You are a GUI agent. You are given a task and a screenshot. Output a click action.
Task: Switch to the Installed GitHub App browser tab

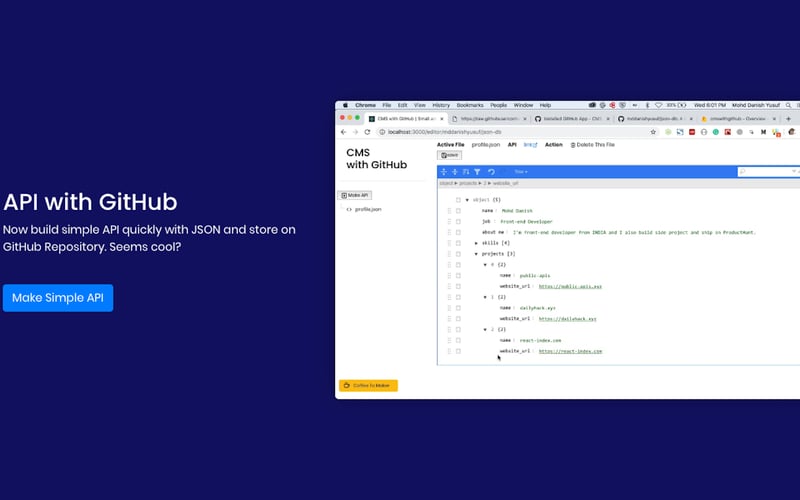pos(571,118)
